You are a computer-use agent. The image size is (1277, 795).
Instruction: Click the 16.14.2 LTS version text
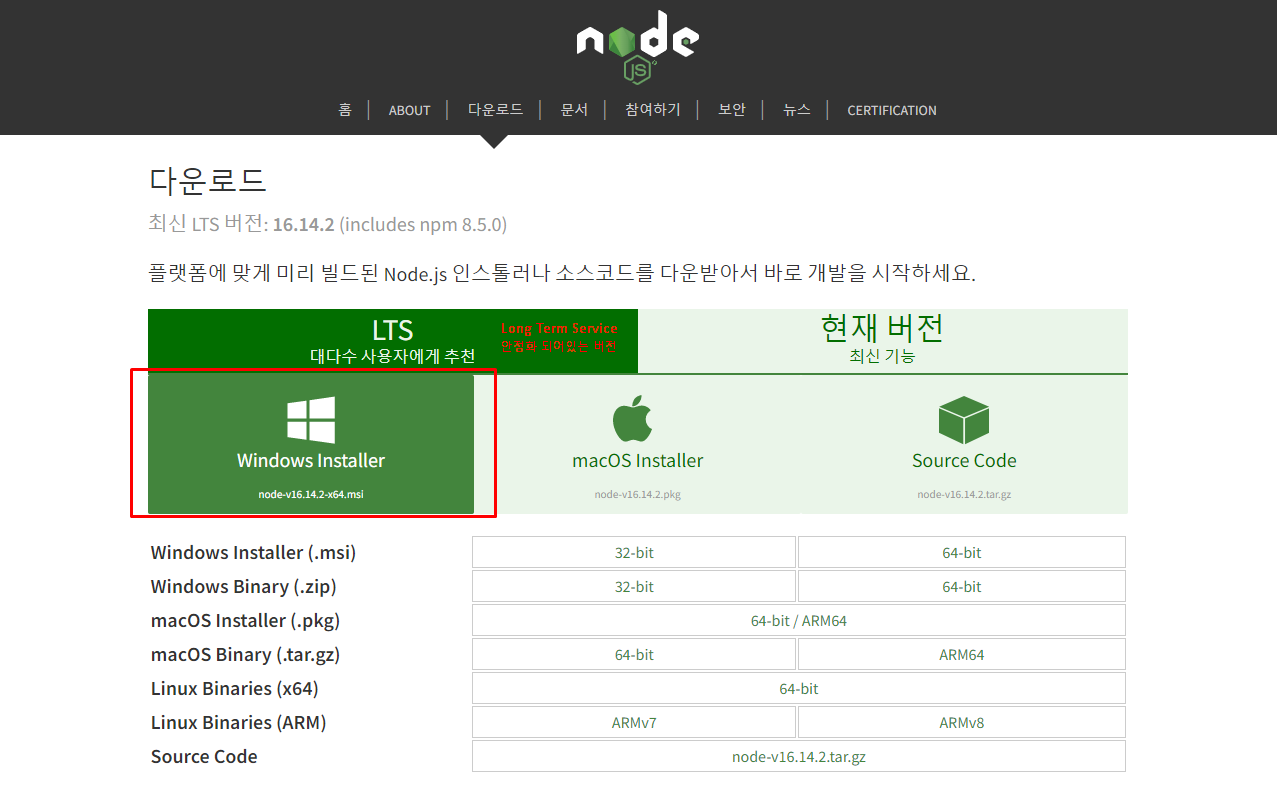click(304, 224)
